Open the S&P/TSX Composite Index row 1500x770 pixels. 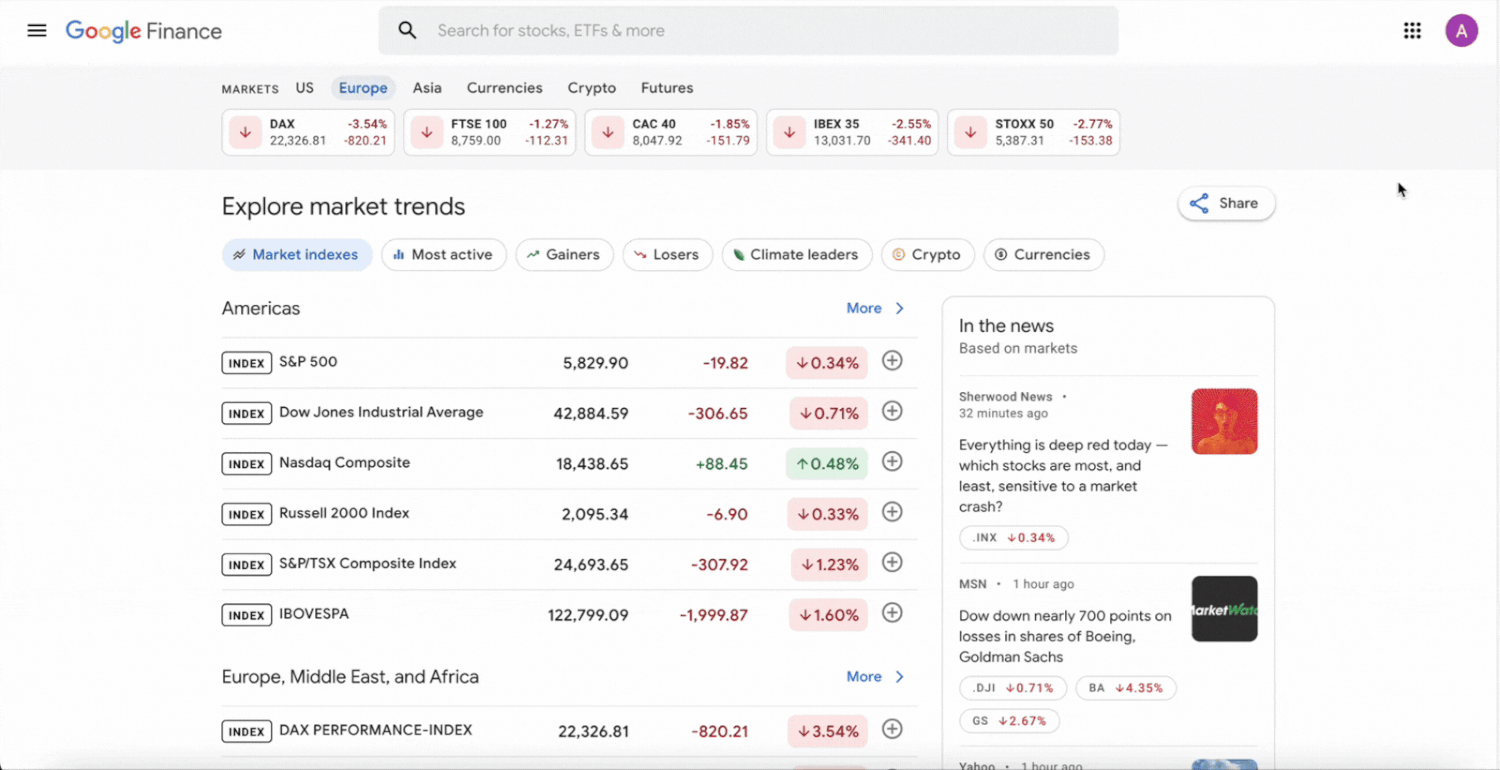pos(569,564)
